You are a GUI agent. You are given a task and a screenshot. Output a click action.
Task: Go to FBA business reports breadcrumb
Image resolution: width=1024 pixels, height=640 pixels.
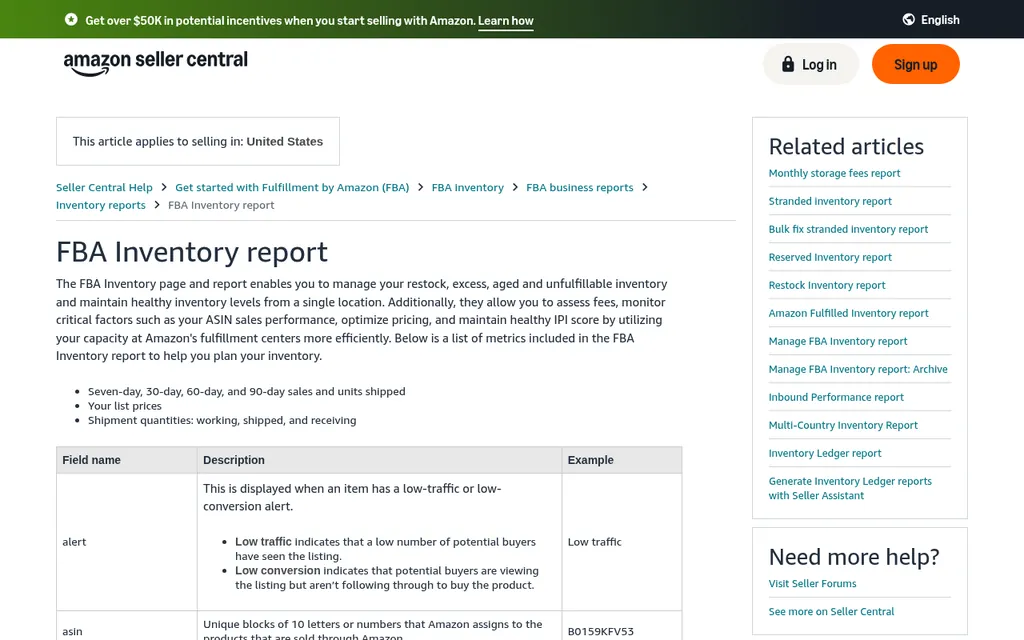click(579, 187)
